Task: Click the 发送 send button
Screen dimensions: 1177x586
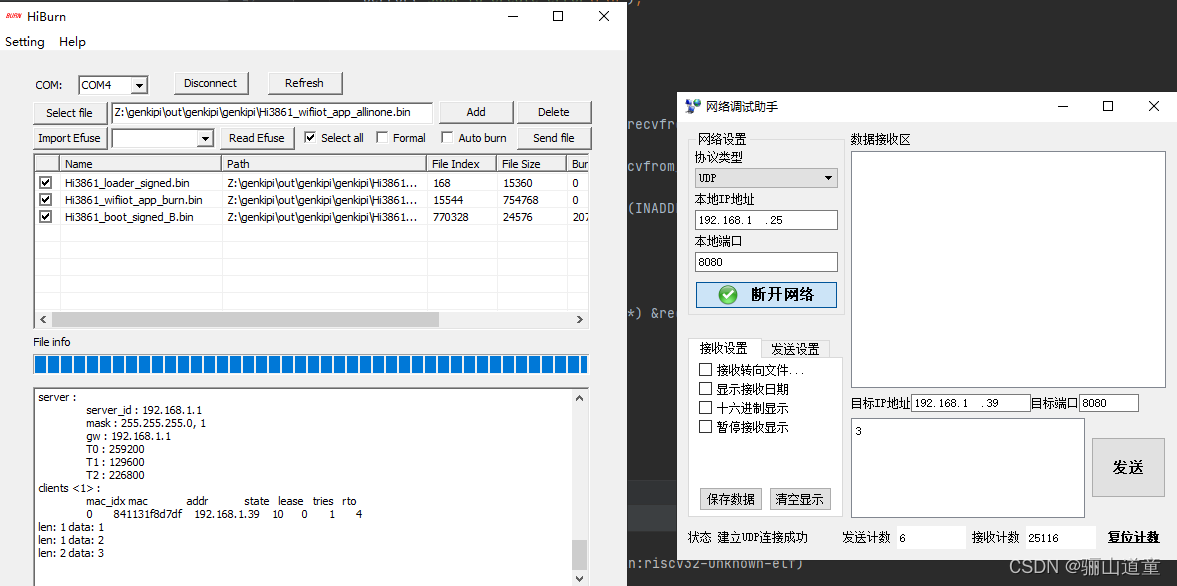Action: (x=1127, y=467)
